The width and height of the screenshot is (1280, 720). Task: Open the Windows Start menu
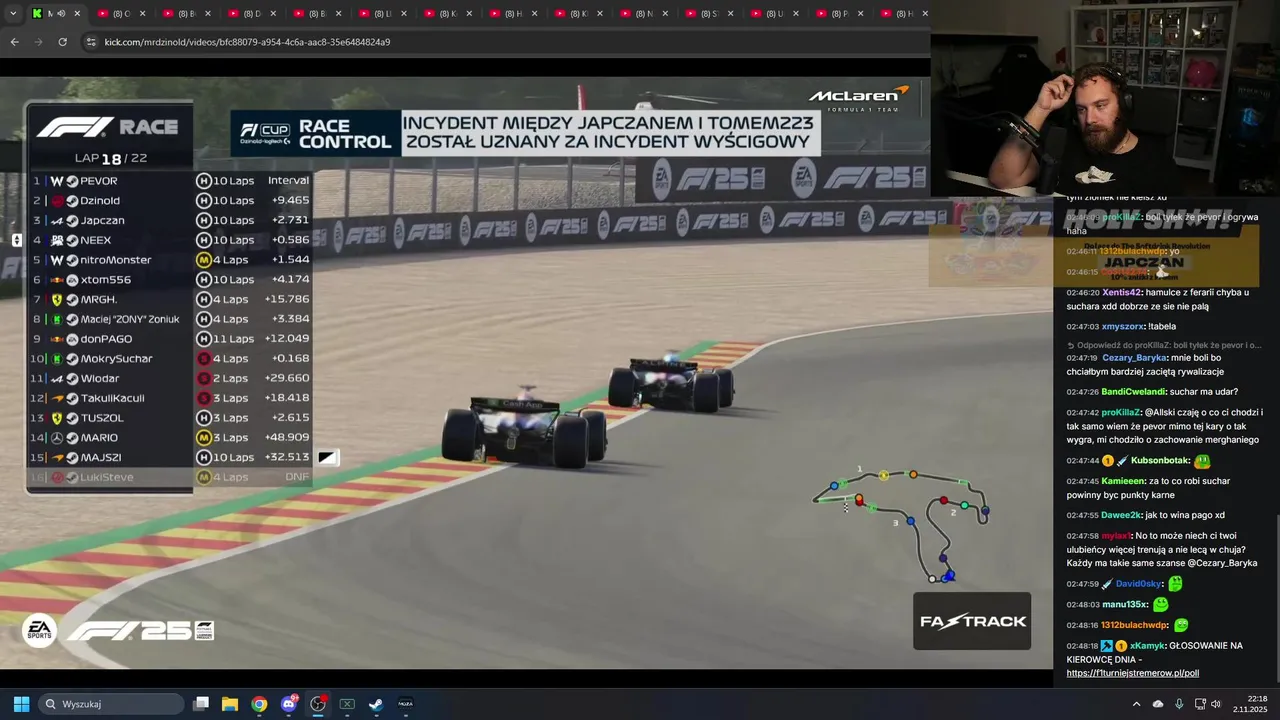tap(21, 704)
